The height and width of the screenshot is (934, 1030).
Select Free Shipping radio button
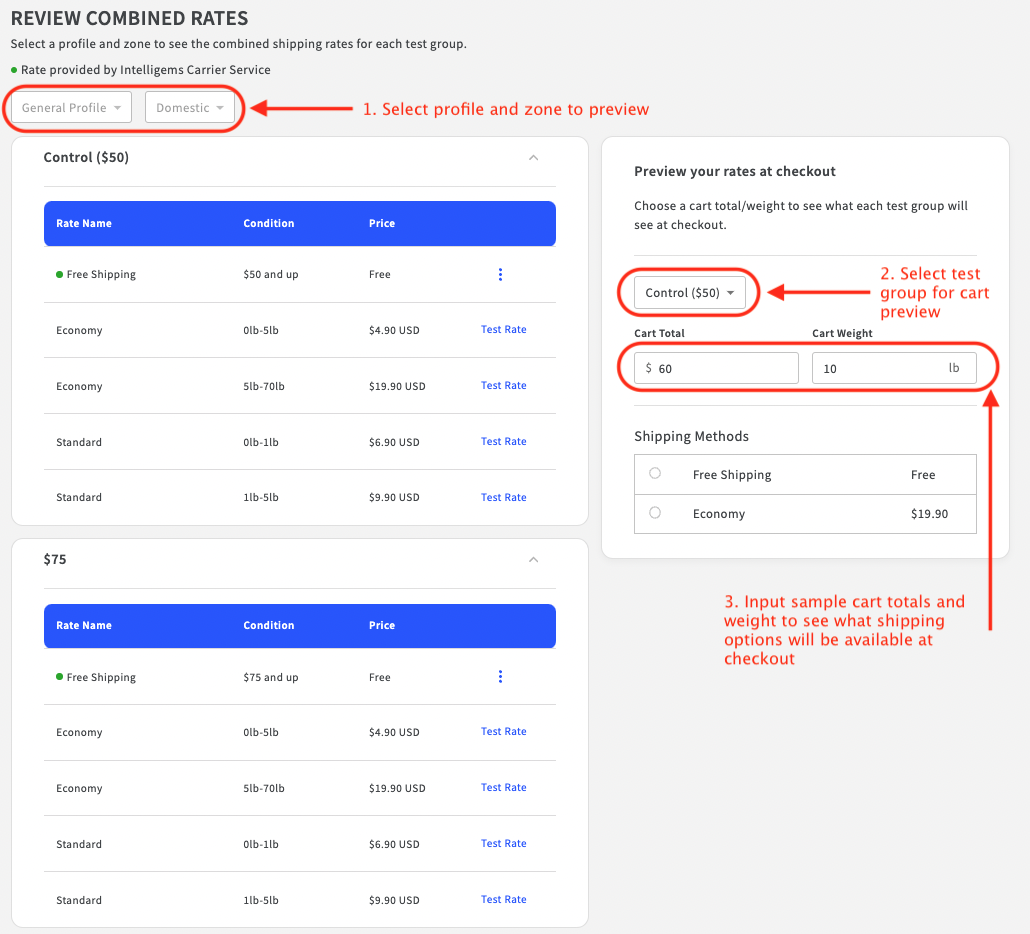pyautogui.click(x=655, y=474)
